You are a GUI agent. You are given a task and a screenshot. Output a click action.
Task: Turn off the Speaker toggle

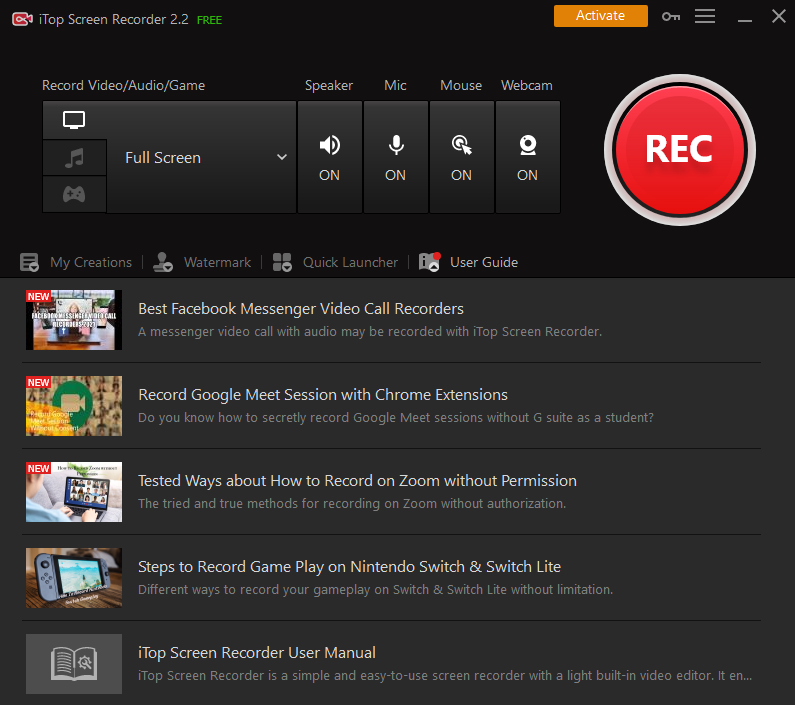(329, 157)
